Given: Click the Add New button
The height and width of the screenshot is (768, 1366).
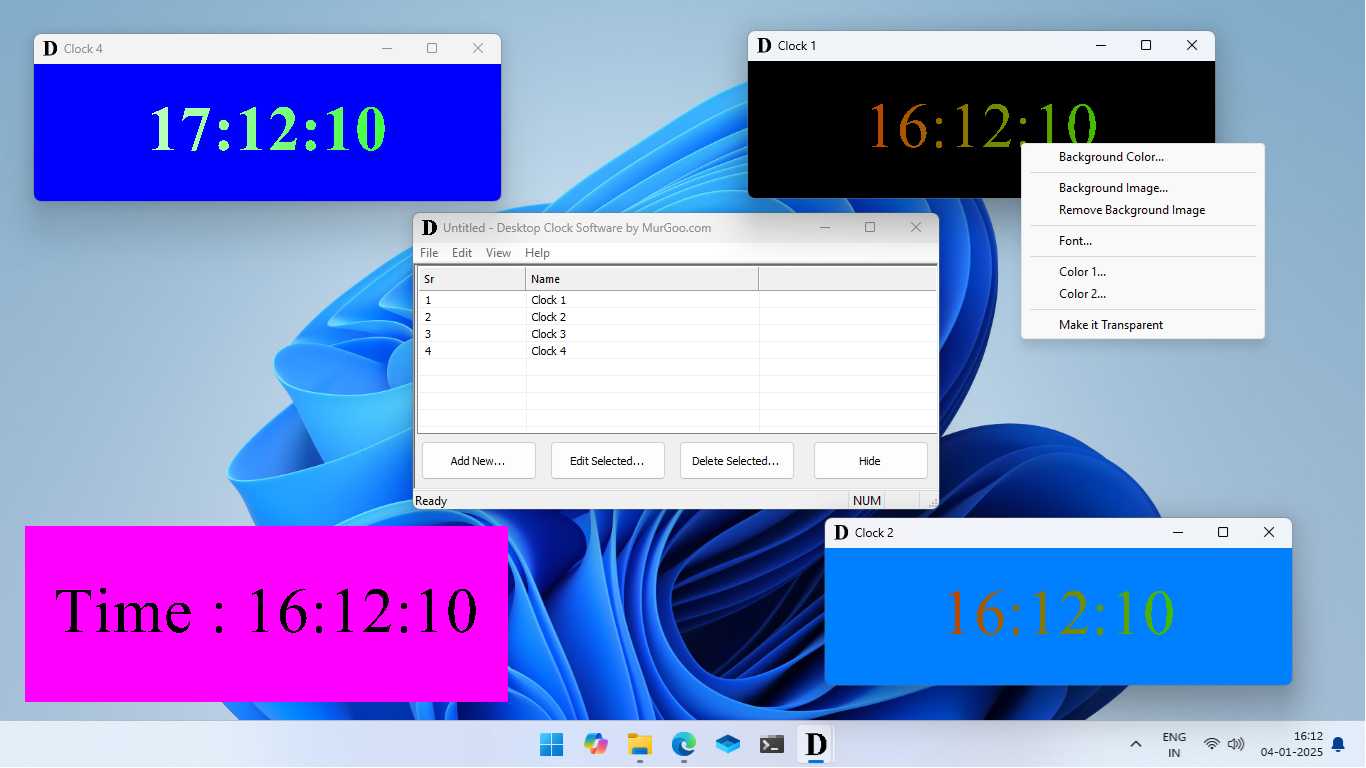Looking at the screenshot, I should [478, 460].
